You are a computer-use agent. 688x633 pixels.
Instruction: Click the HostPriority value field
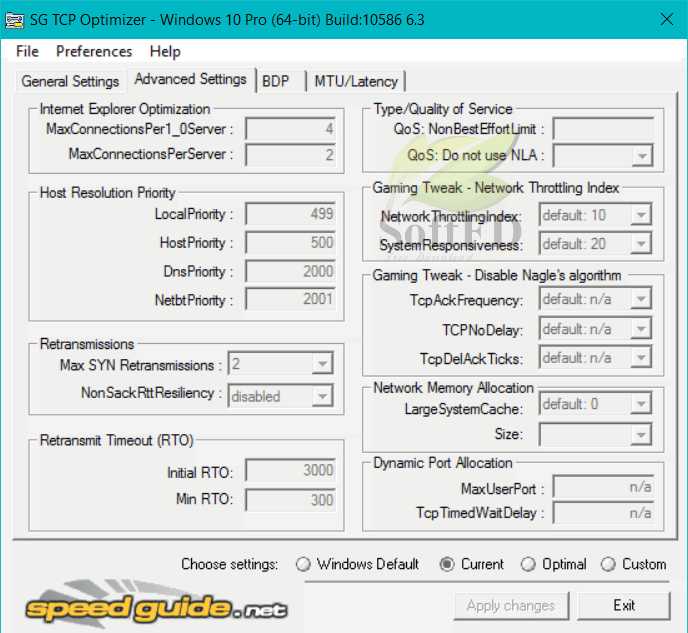[290, 242]
